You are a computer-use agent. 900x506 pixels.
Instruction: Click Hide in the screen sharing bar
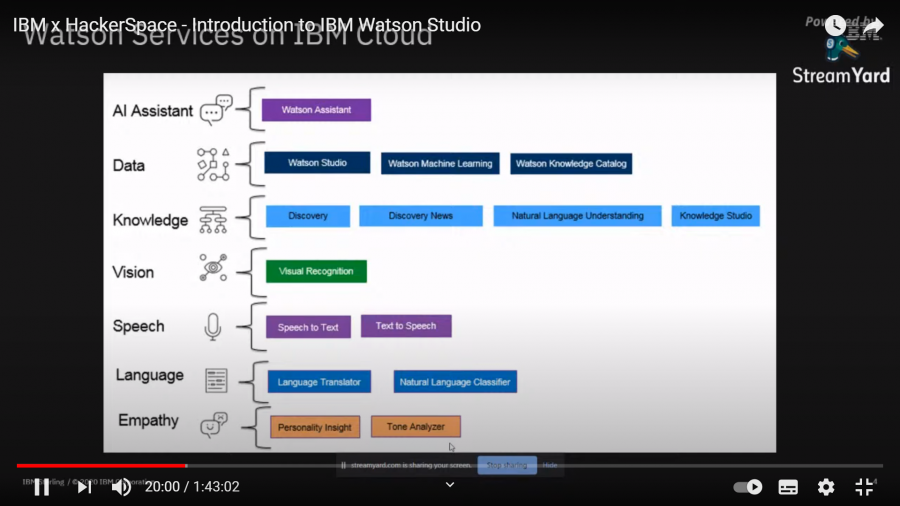(x=550, y=465)
